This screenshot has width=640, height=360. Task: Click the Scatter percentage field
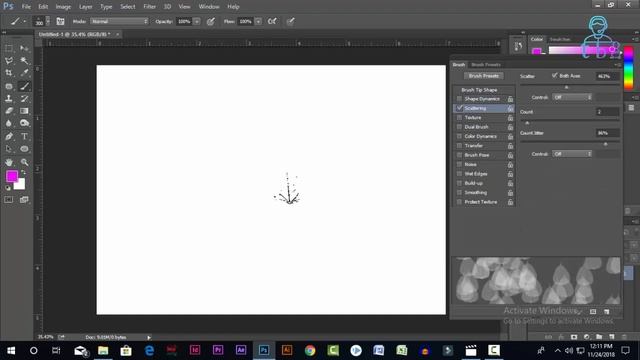click(608, 76)
